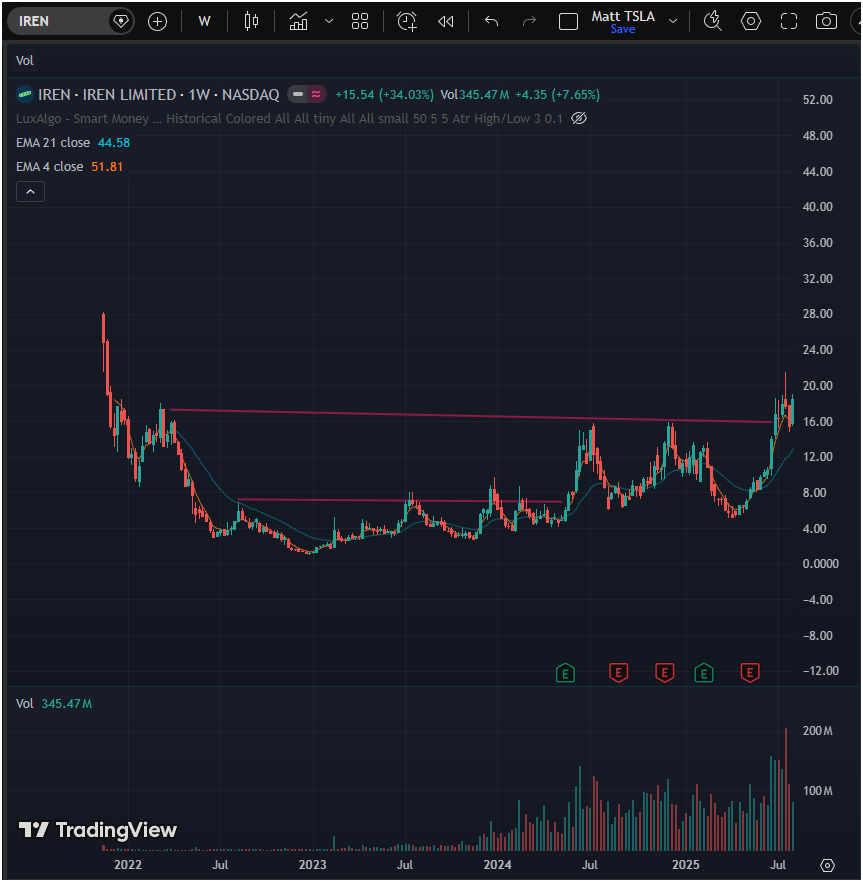Select the EMA 21 close indicator legend
Viewport: 863px width, 882px height.
tap(53, 143)
